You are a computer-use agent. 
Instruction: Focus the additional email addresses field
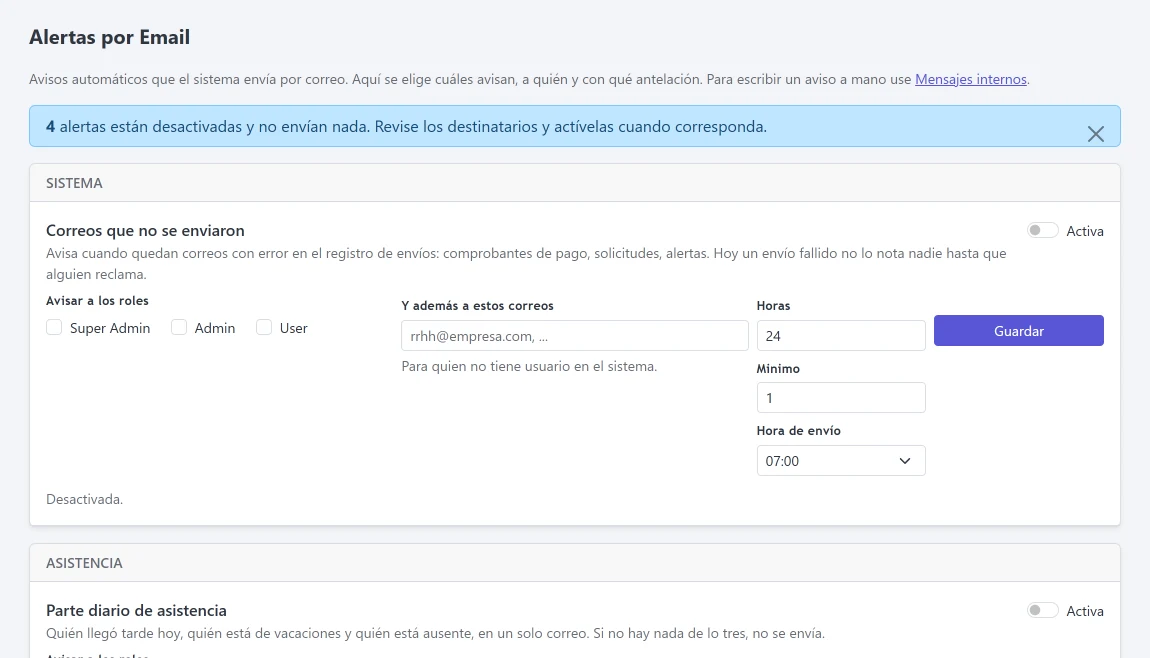(x=574, y=336)
